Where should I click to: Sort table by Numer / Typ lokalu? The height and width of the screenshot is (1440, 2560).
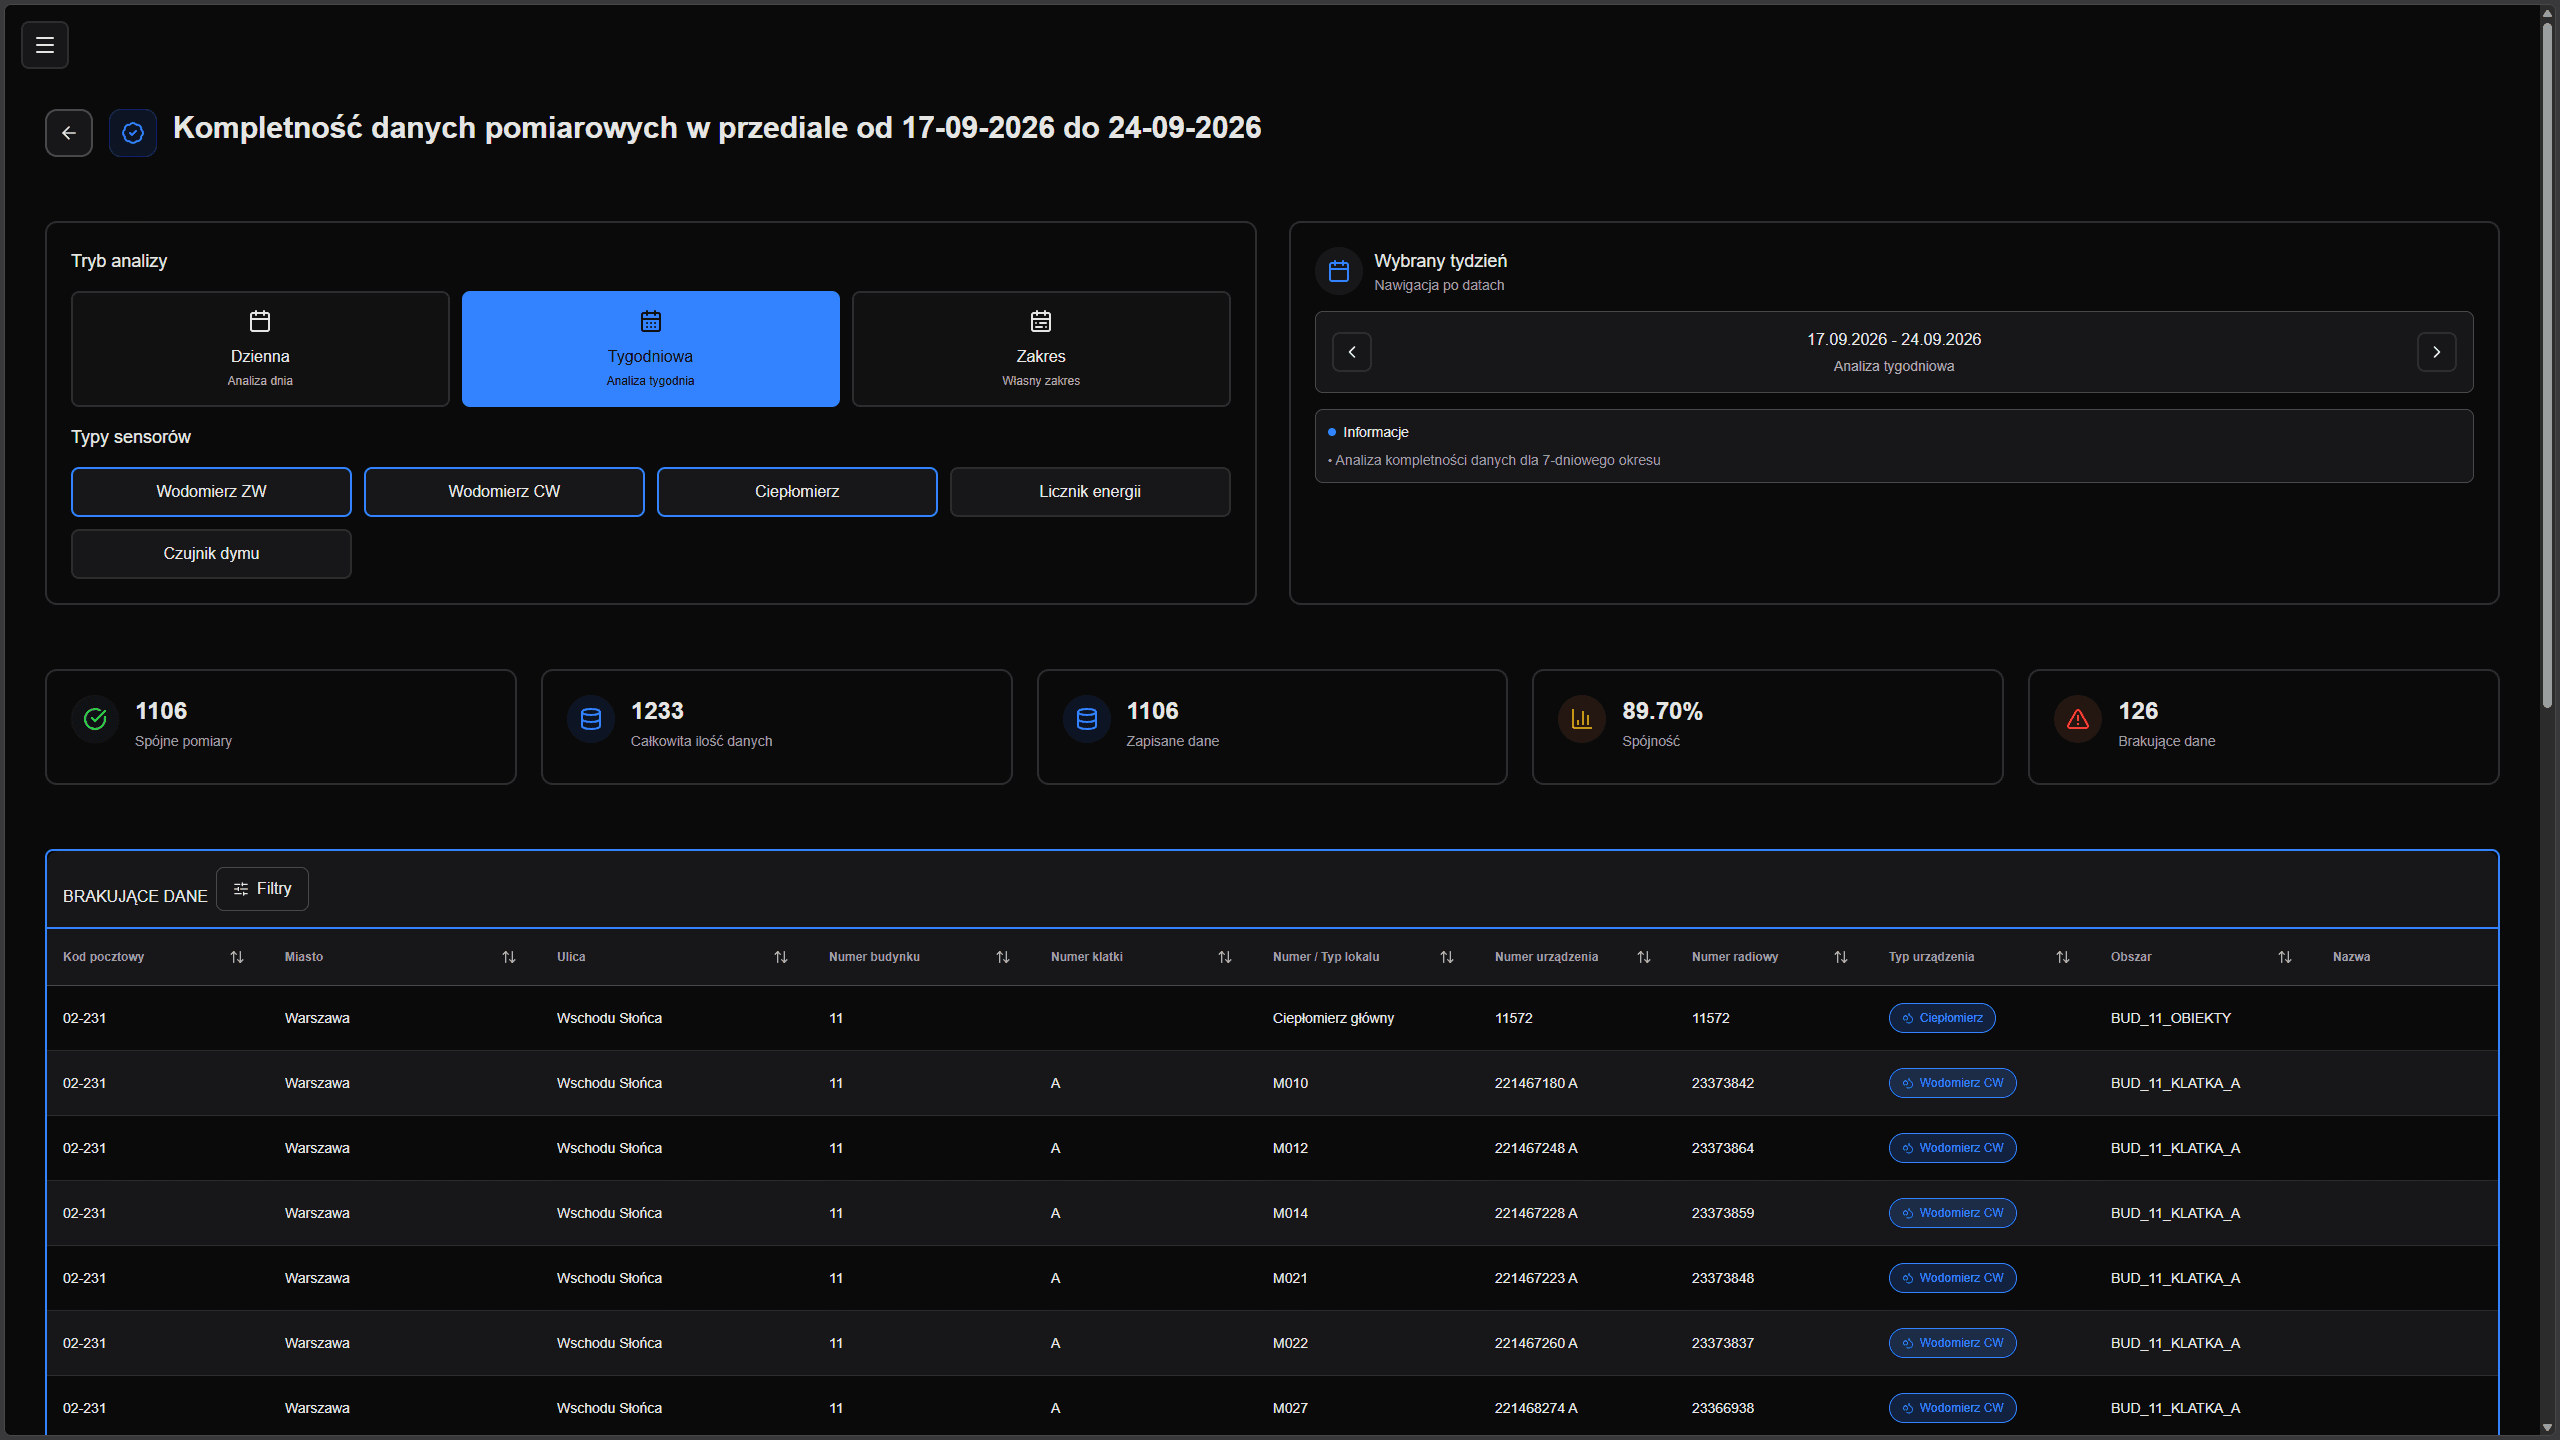[x=1447, y=957]
